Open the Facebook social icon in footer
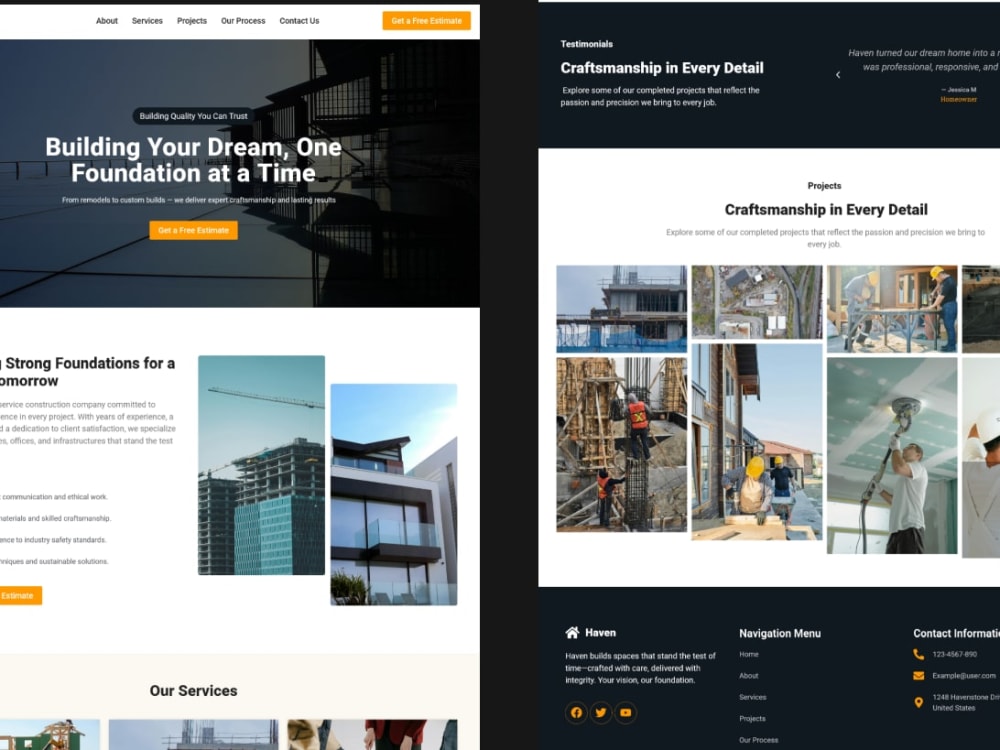Viewport: 1000px width, 750px height. click(x=576, y=712)
